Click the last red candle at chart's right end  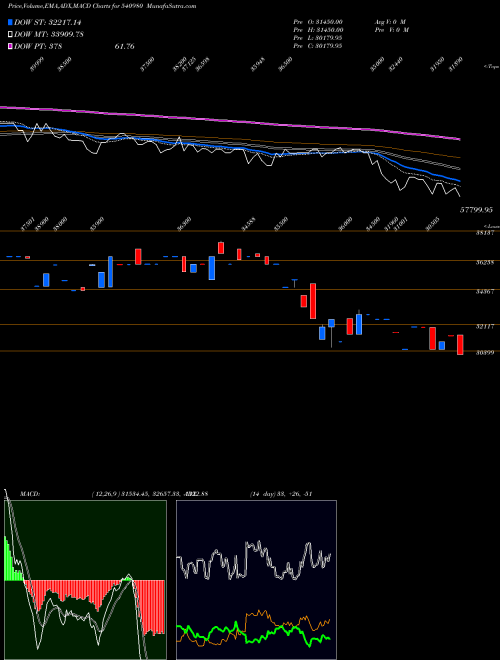pos(460,345)
